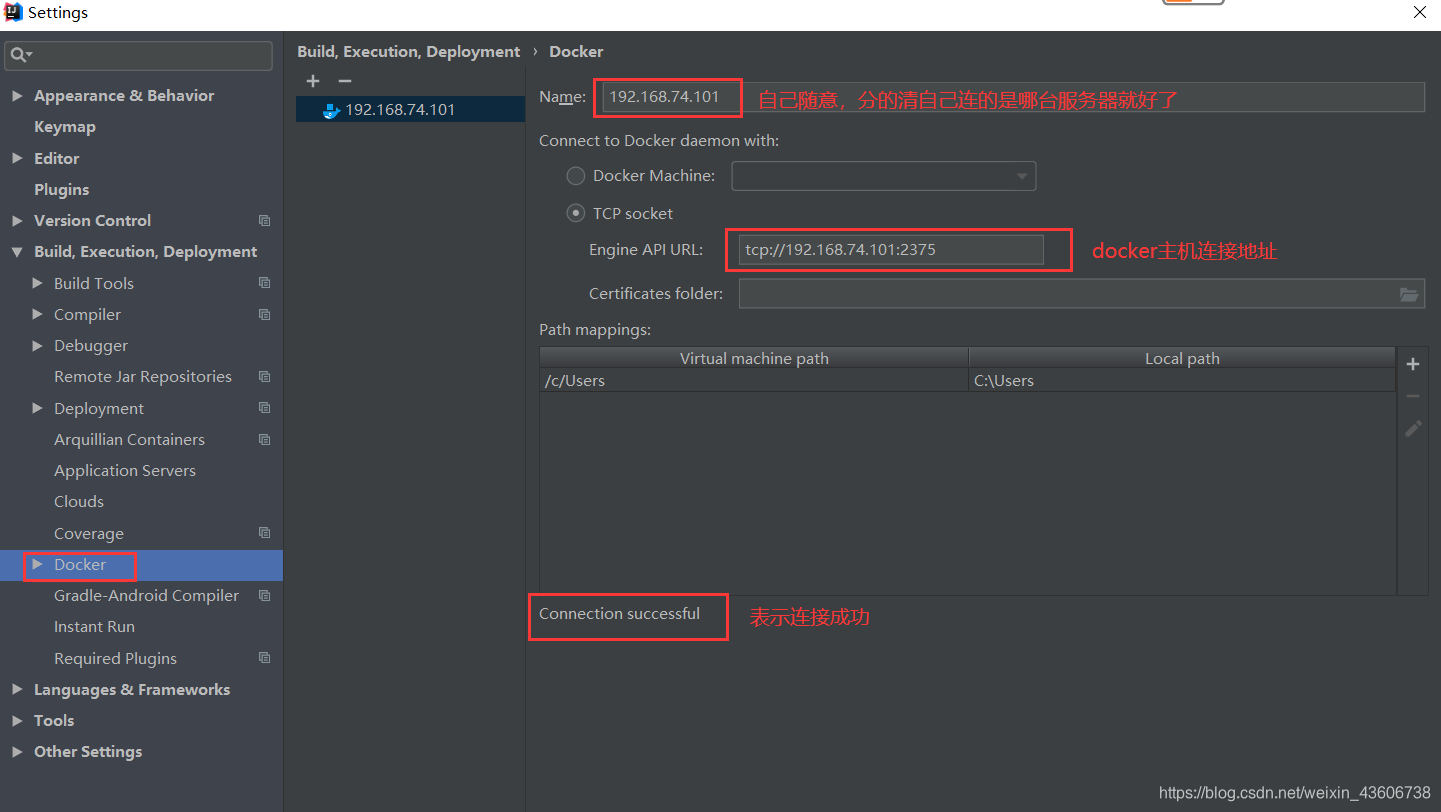Click the Docker whale icon of 192.168.74.101
1441x812 pixels.
click(x=331, y=110)
